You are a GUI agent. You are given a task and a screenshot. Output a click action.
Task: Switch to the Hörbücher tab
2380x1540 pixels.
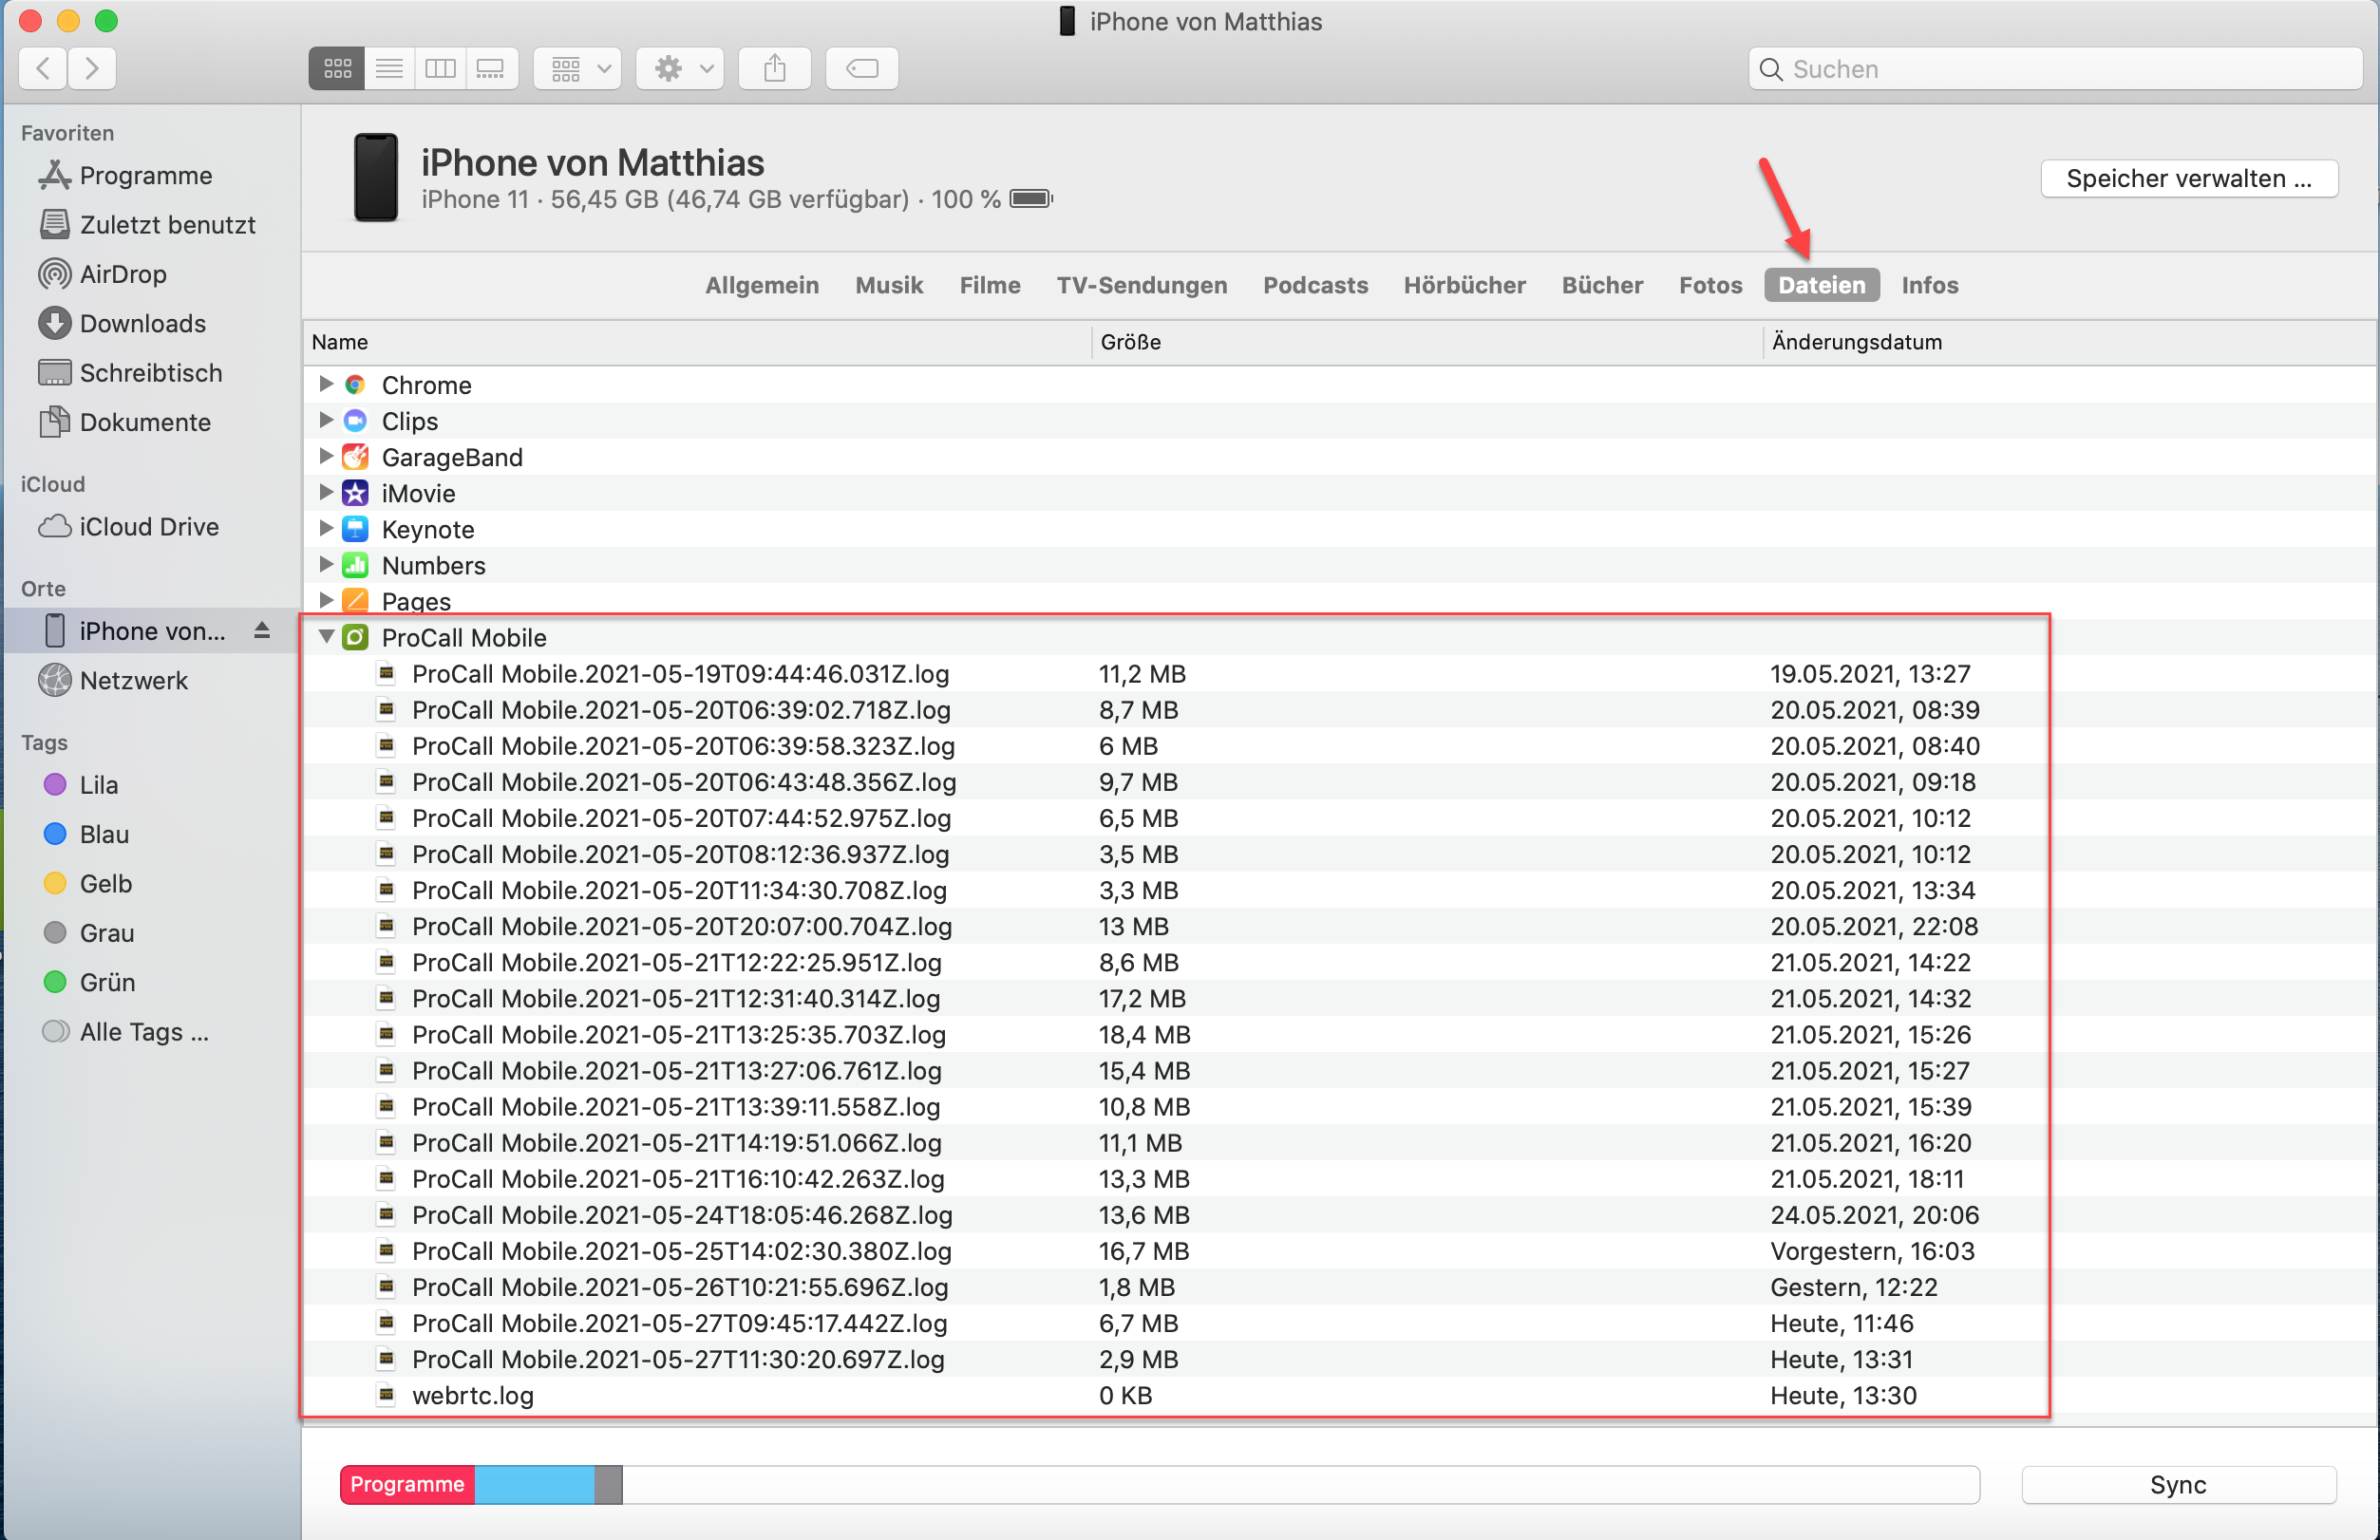[1464, 285]
